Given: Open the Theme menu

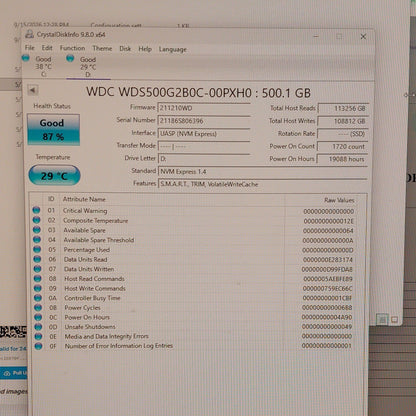Looking at the screenshot, I should (102, 48).
